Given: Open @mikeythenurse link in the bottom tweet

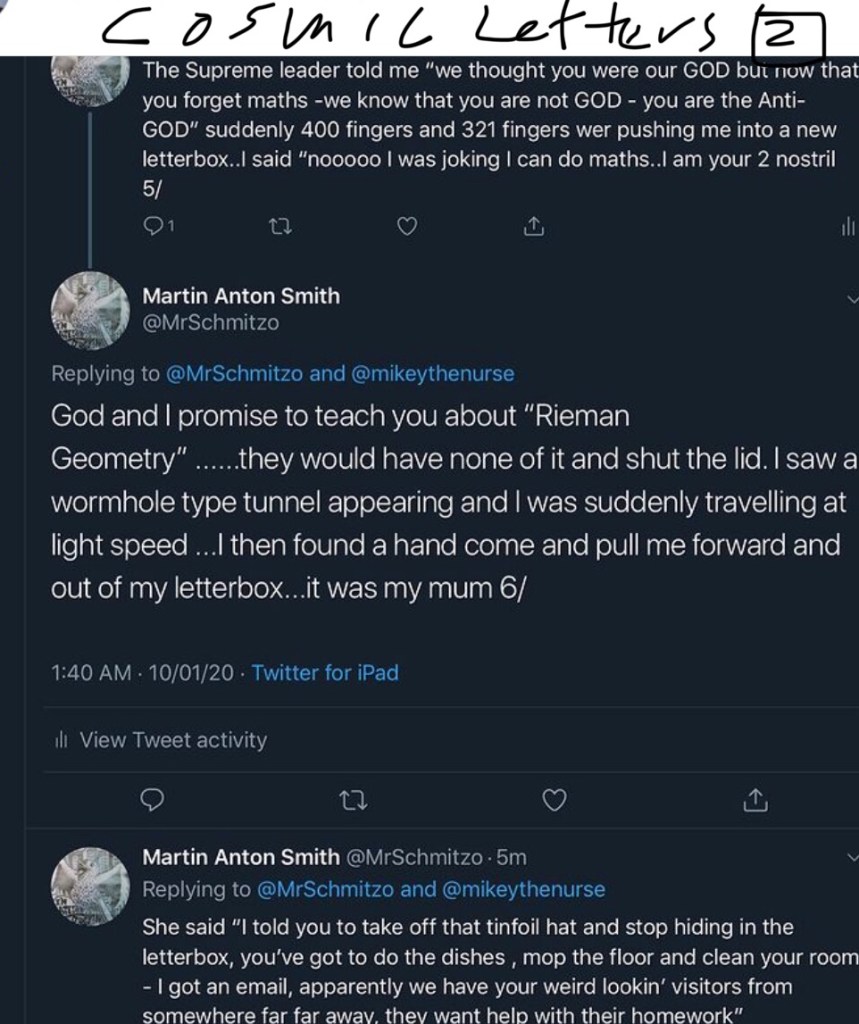Looking at the screenshot, I should point(524,889).
